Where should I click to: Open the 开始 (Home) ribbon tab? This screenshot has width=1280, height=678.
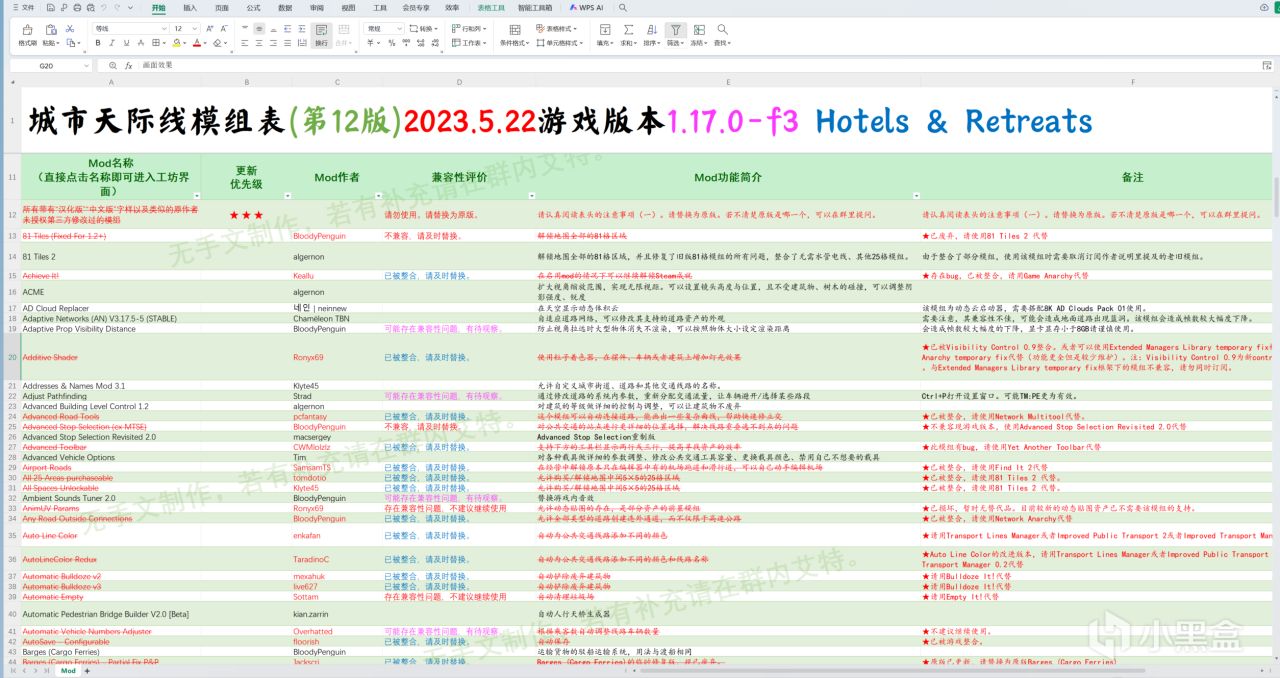pos(159,7)
